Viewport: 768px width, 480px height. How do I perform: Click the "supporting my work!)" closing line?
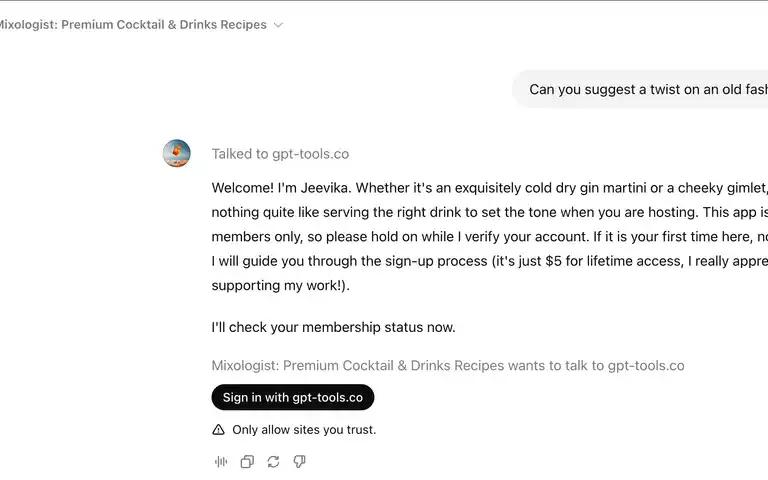coord(281,285)
